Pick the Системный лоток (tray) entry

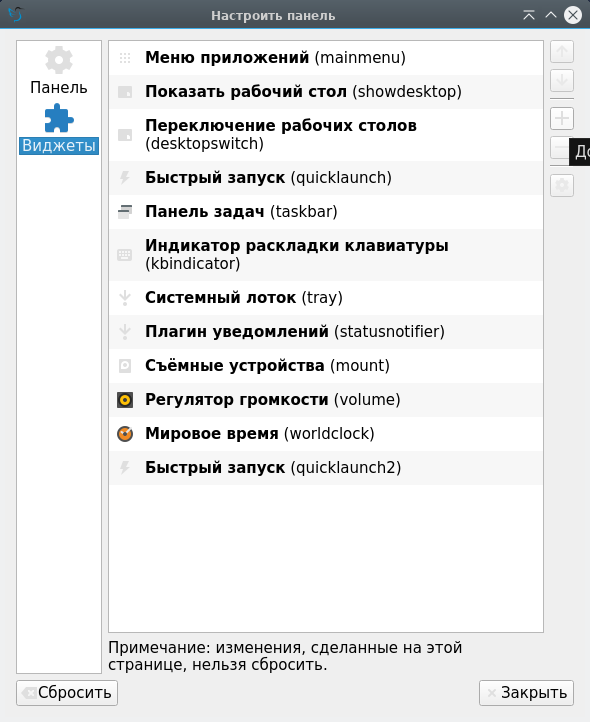326,298
